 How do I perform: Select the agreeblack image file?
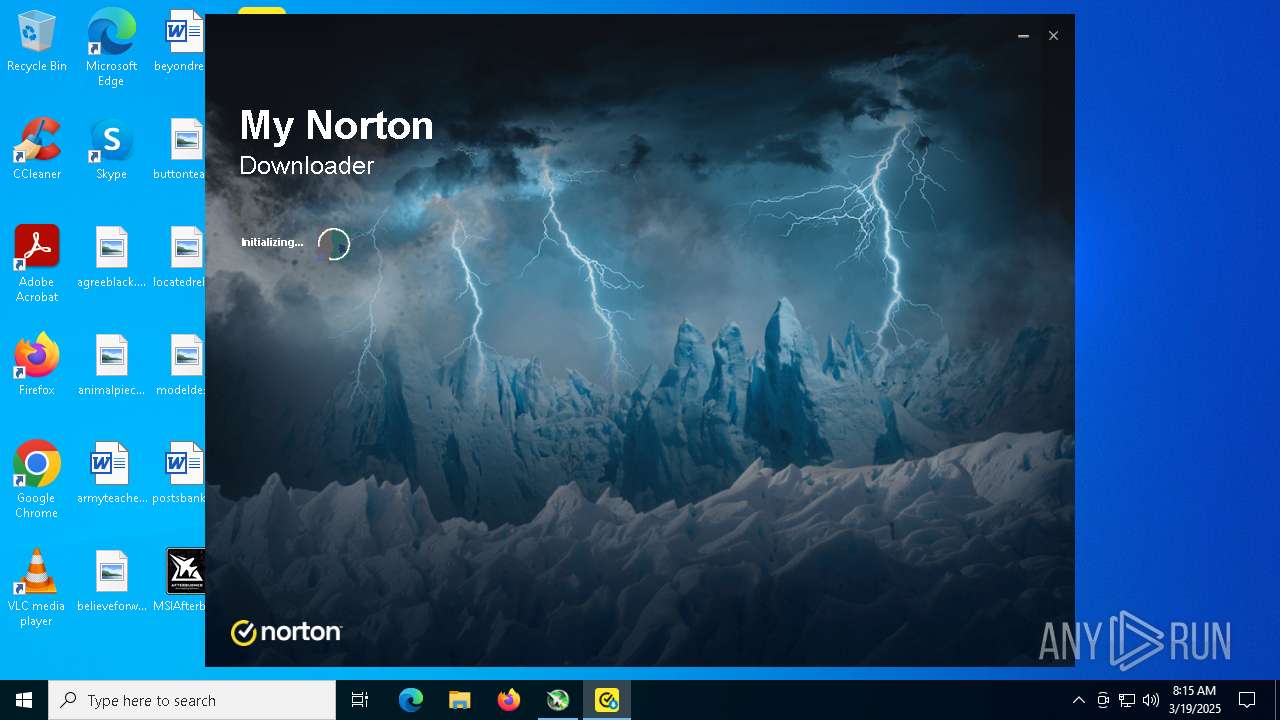111,257
